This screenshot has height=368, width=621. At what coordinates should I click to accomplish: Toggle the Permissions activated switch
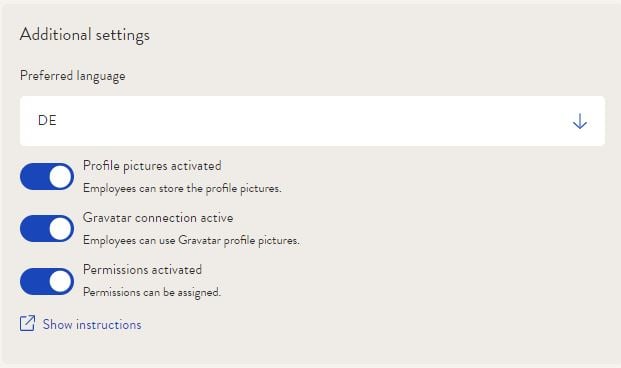tap(47, 281)
